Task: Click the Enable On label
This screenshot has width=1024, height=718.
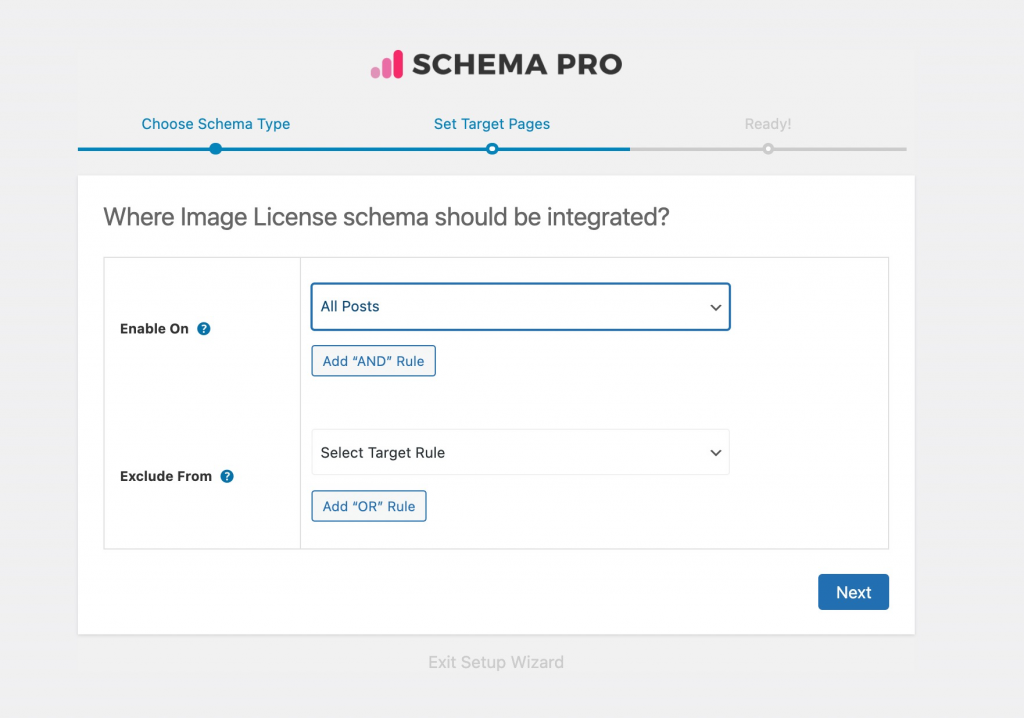Action: [154, 328]
